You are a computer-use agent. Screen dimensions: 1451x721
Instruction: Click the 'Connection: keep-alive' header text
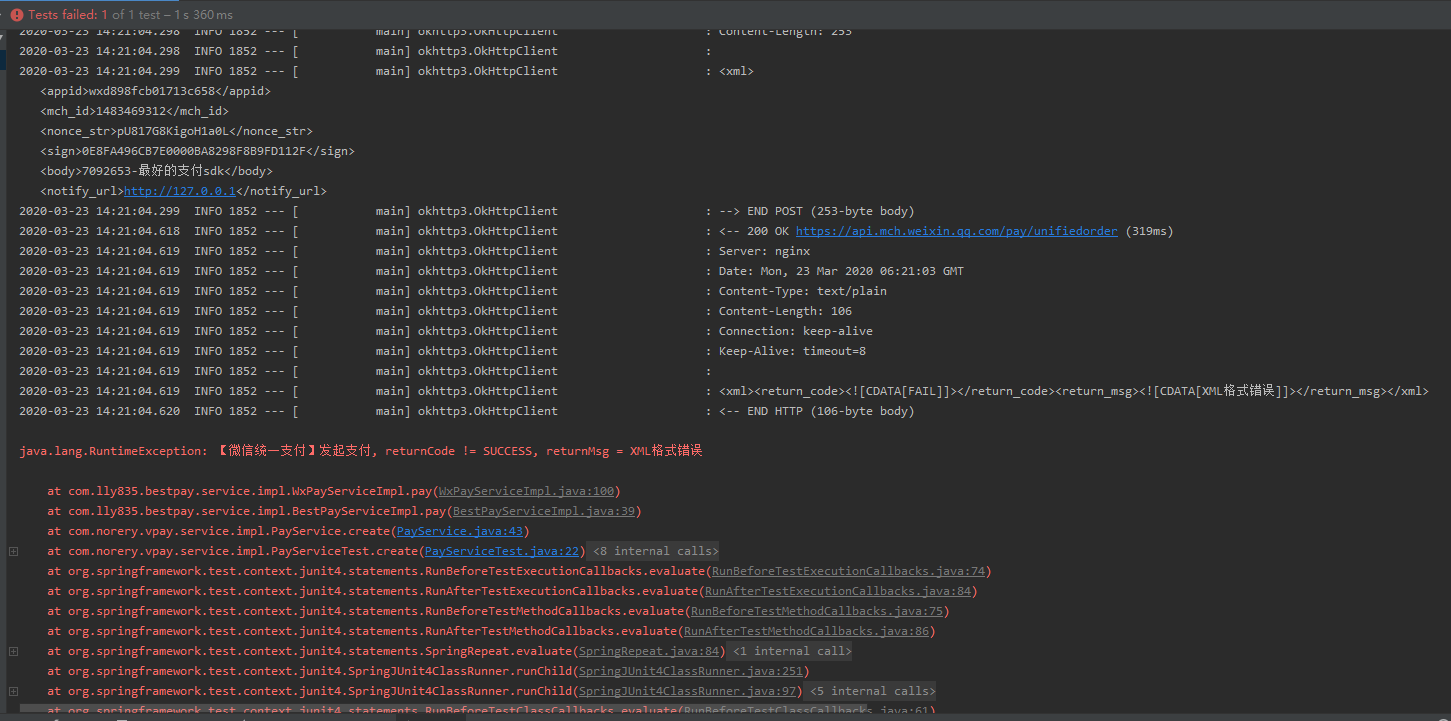coord(795,331)
